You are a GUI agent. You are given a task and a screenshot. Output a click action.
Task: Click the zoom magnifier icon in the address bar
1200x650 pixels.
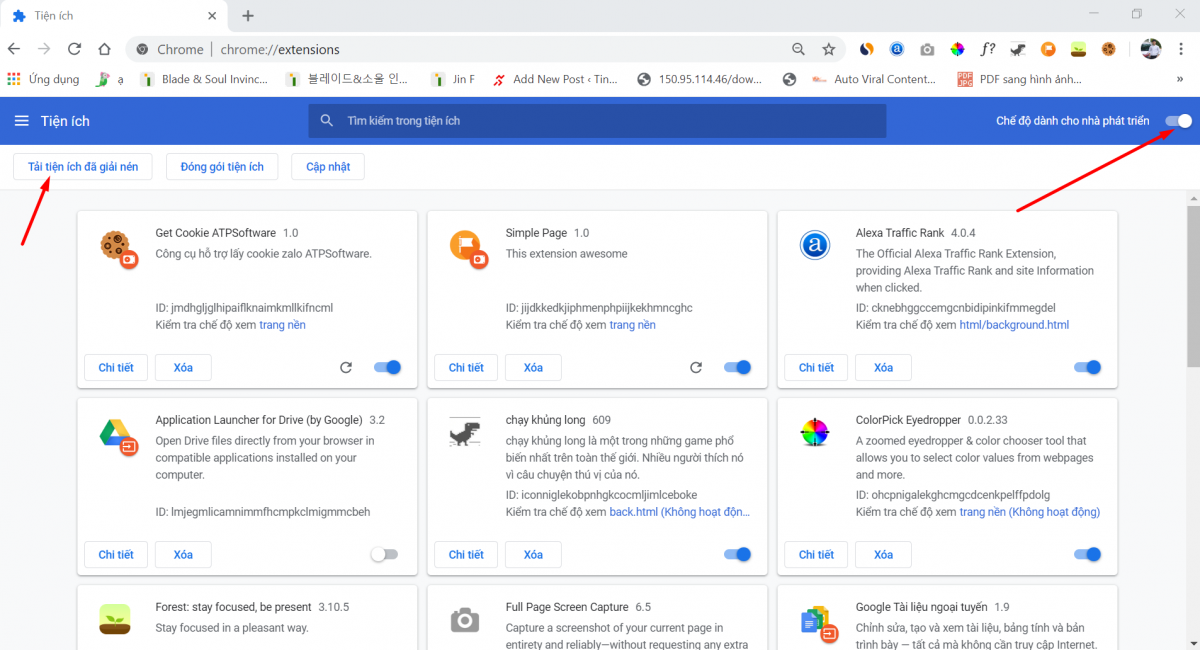(798, 49)
